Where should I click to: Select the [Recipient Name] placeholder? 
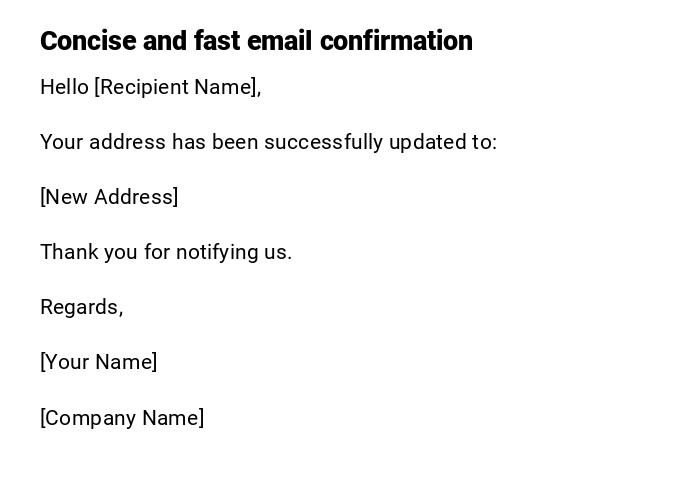pyautogui.click(x=177, y=87)
